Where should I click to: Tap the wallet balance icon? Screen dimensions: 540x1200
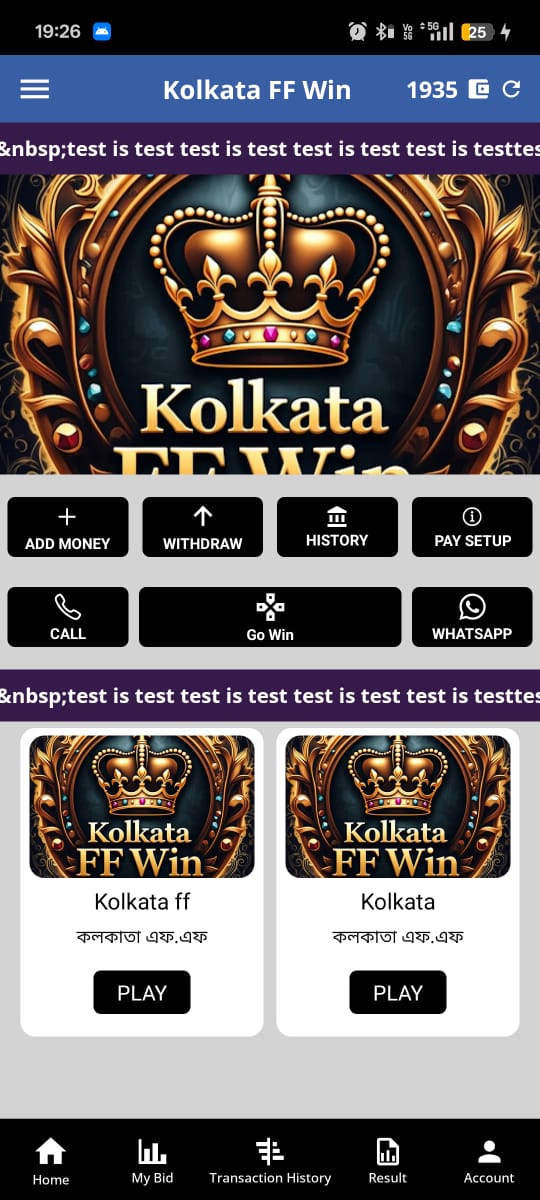(x=479, y=90)
